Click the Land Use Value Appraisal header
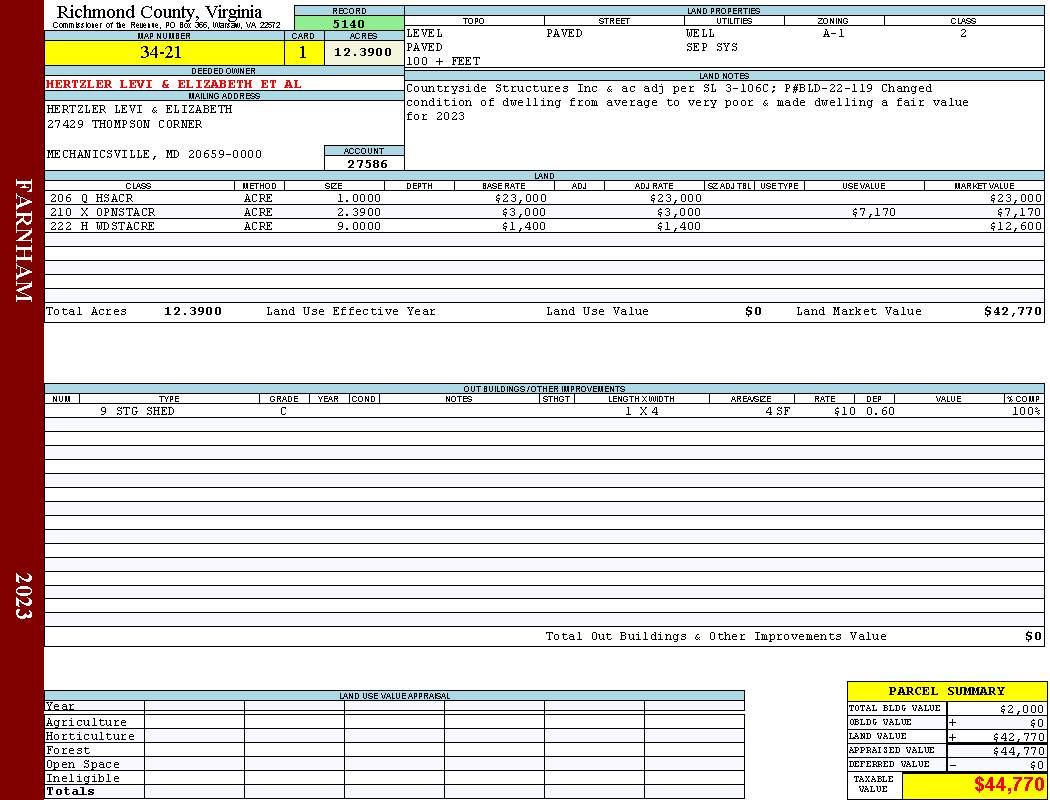1050x800 pixels. pyautogui.click(x=394, y=696)
